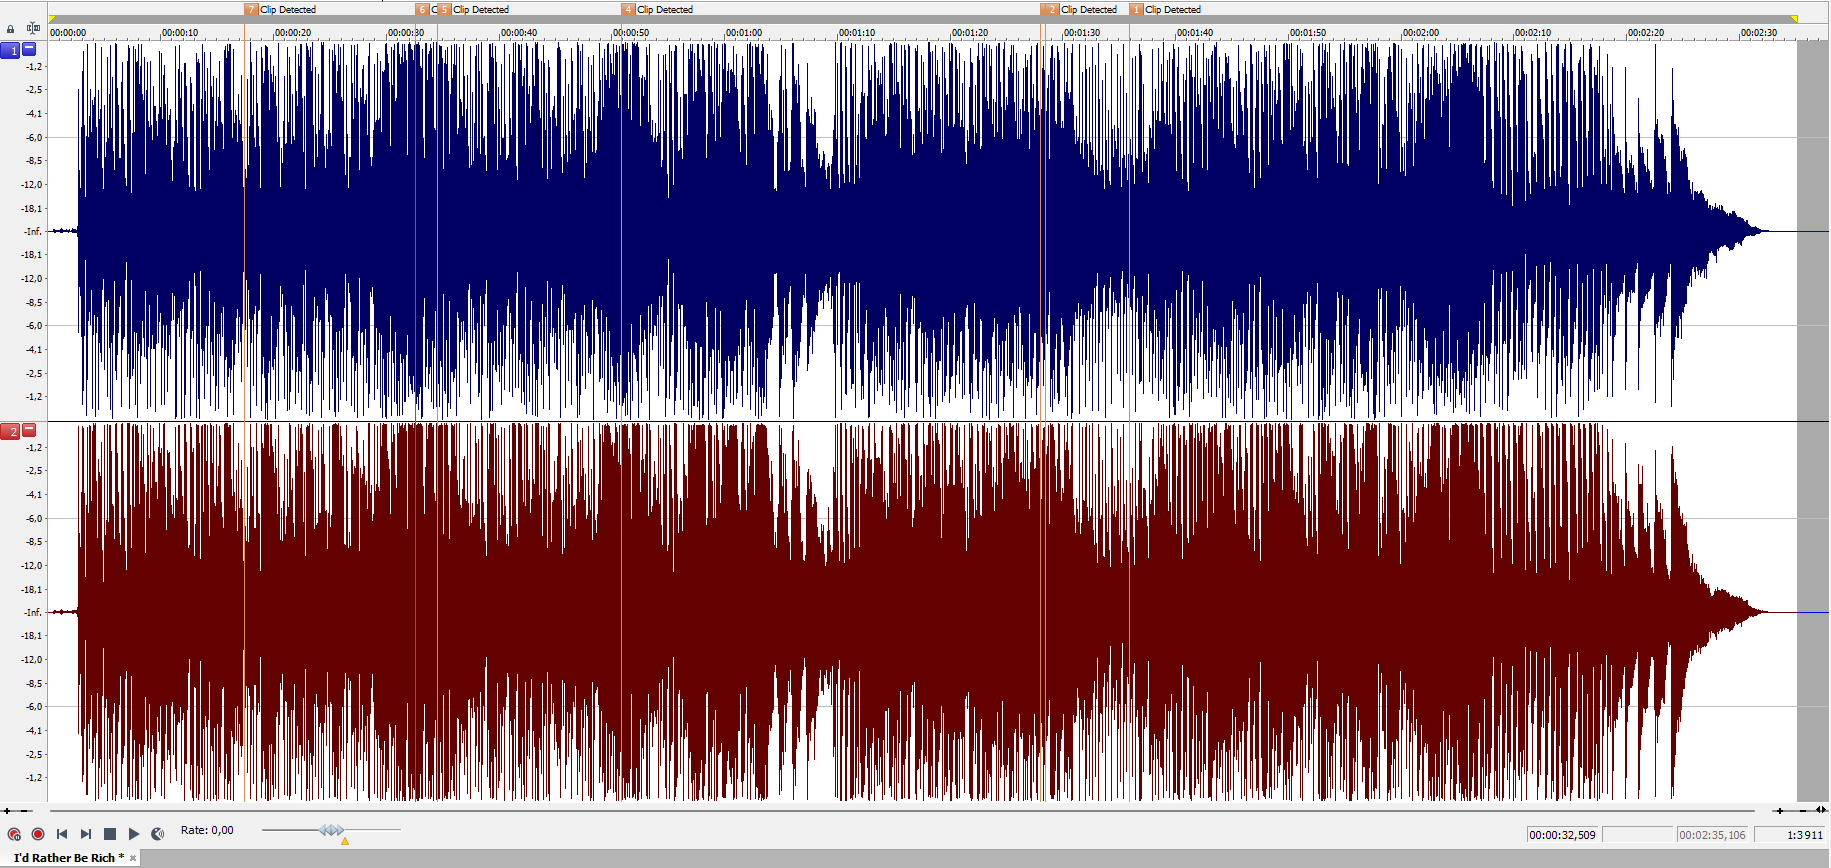
Task: Select channel 2 with its red button
Action: [x=10, y=431]
